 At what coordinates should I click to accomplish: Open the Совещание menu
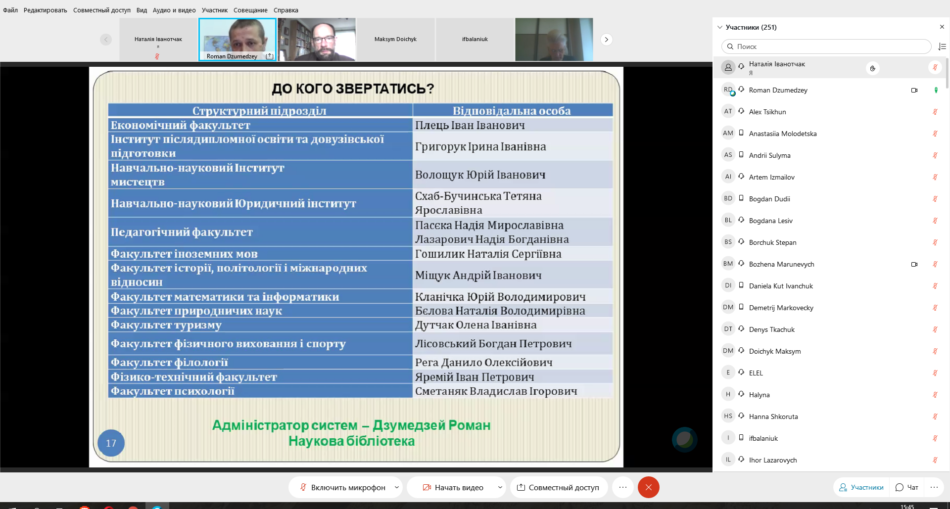[x=250, y=10]
